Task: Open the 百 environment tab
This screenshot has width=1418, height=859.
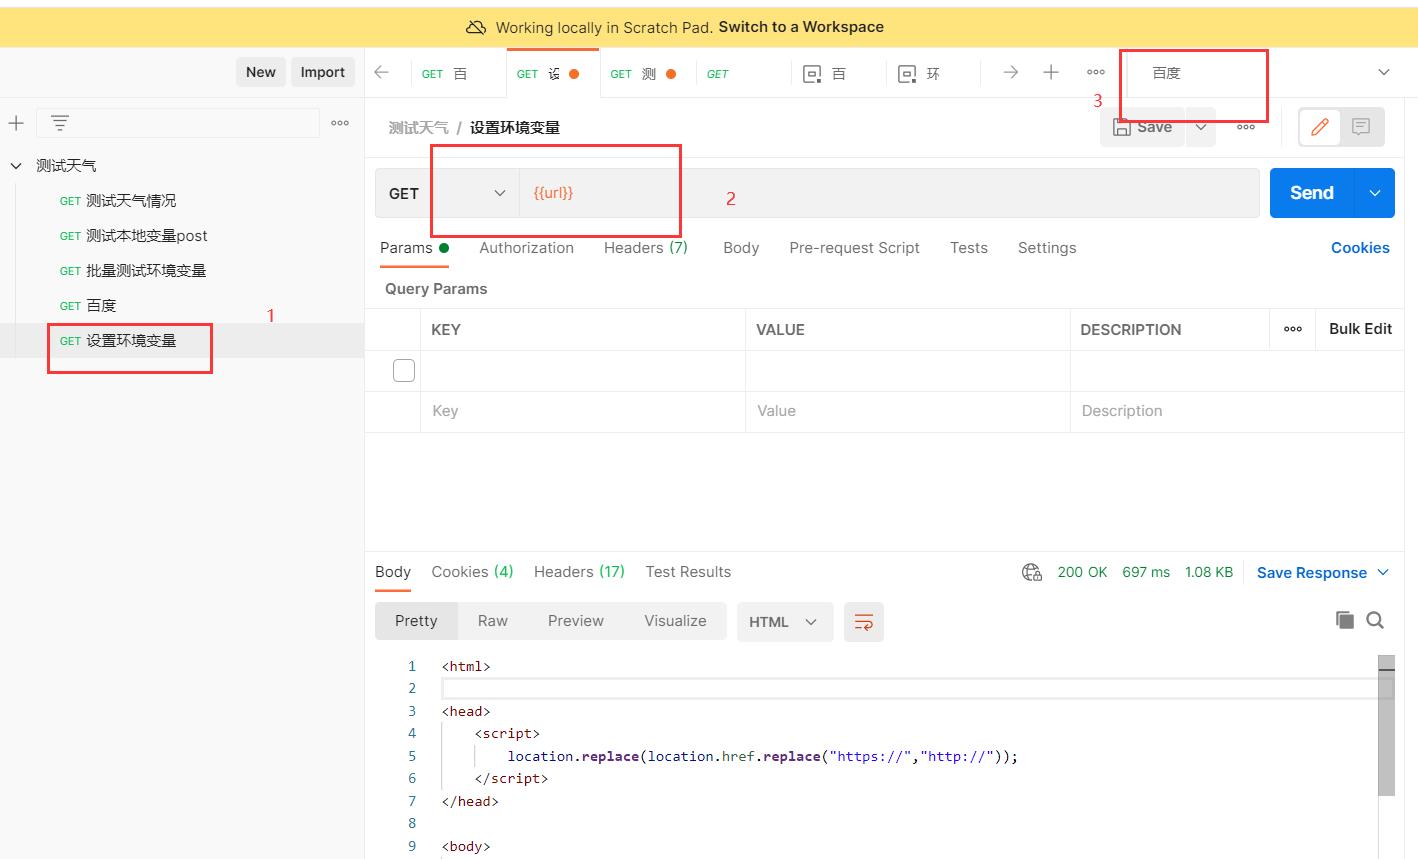Action: (x=836, y=73)
